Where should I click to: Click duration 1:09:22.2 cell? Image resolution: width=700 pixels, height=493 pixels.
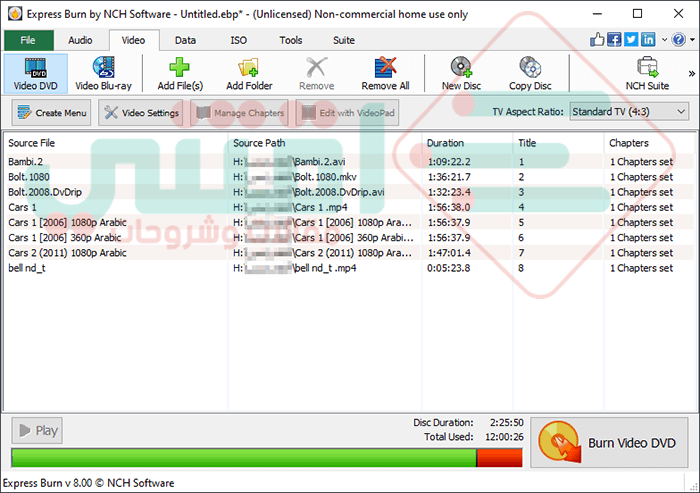(449, 162)
